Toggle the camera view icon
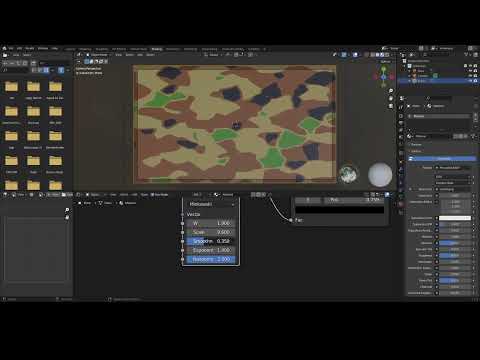This screenshot has height=360, width=480. tap(391, 106)
